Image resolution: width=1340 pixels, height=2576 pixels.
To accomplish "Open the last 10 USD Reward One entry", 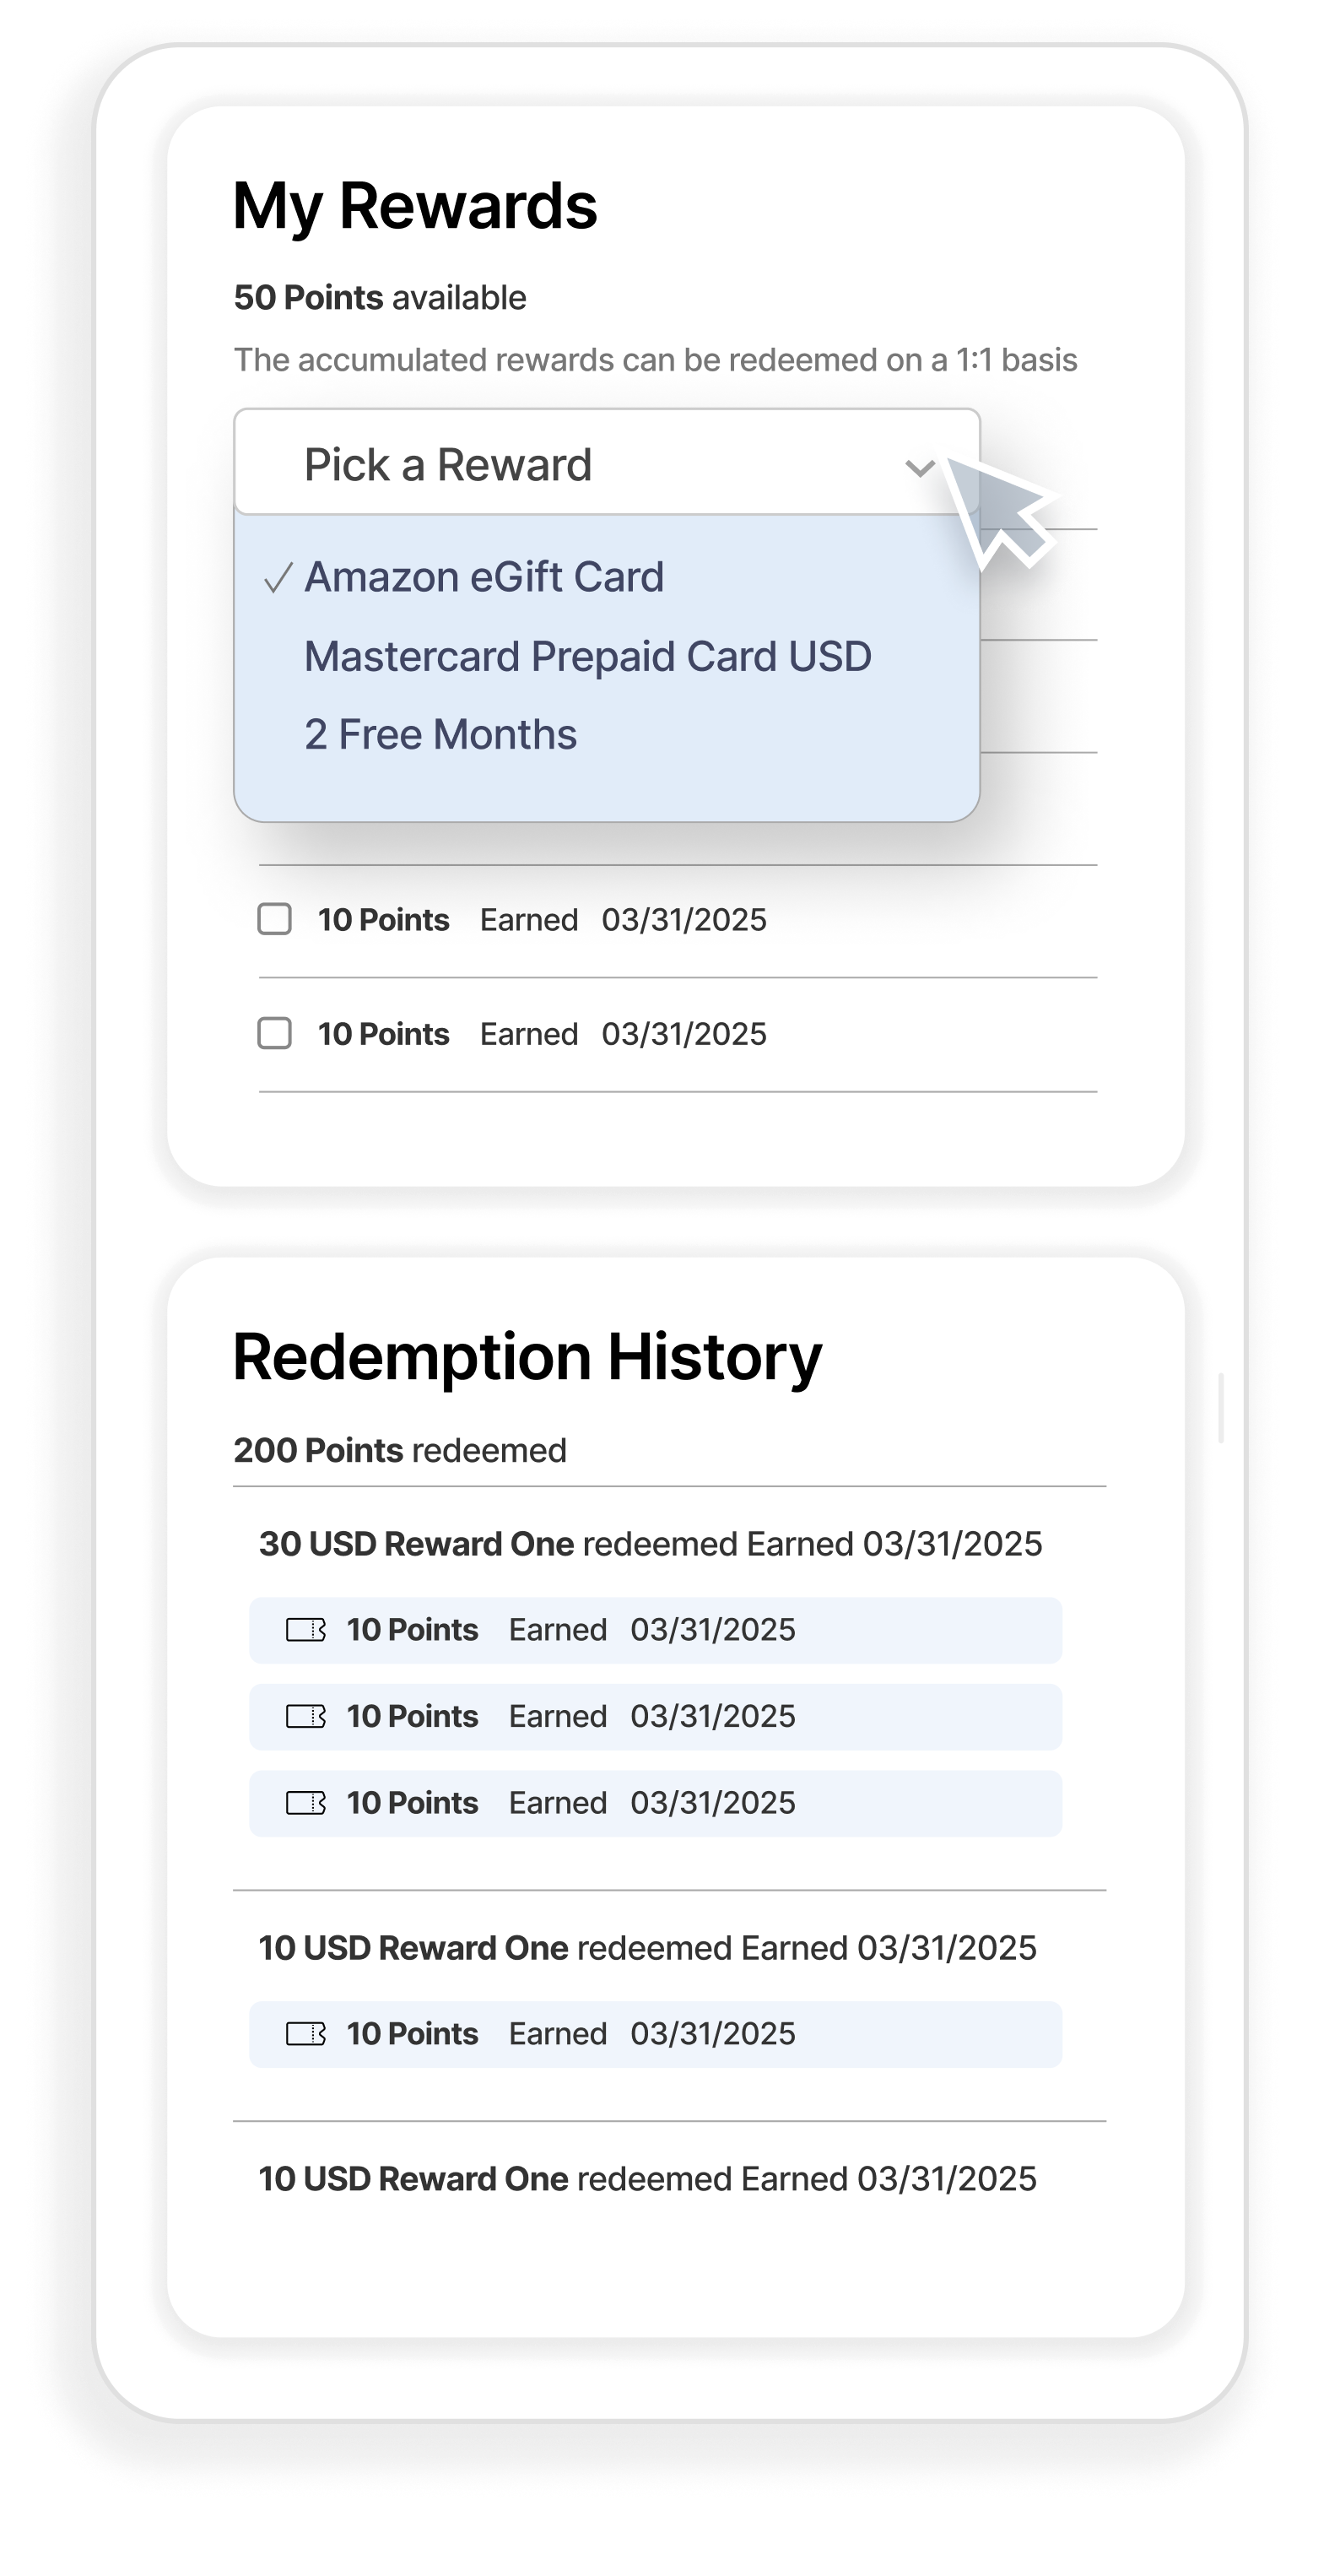I will [x=647, y=2179].
